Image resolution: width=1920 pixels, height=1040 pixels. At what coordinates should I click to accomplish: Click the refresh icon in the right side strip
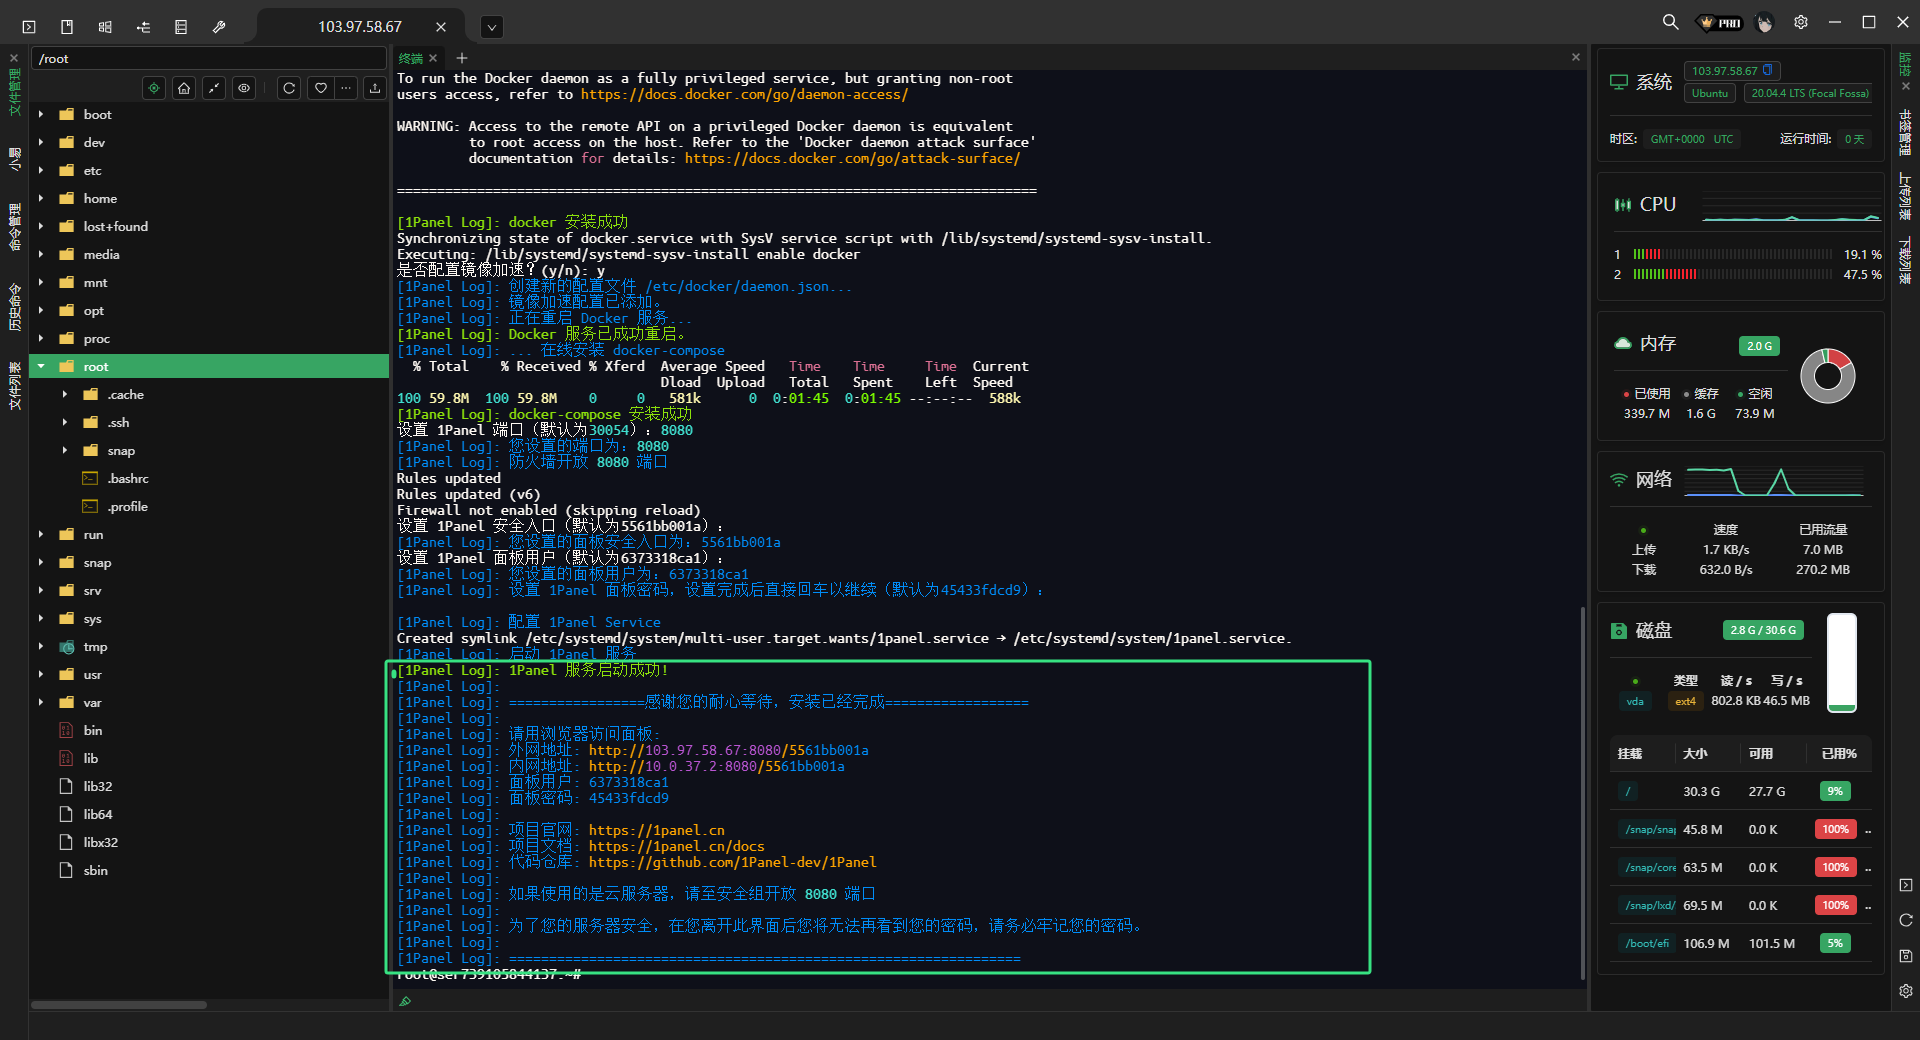point(1906,920)
